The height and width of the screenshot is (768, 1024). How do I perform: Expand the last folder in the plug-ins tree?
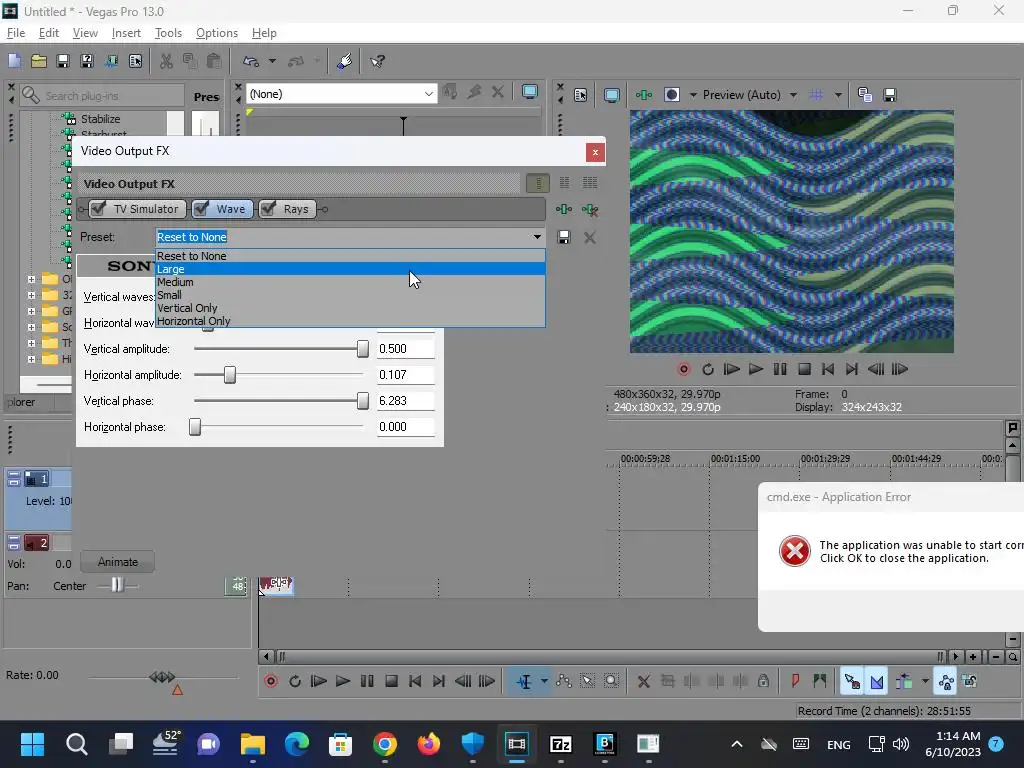(x=31, y=359)
